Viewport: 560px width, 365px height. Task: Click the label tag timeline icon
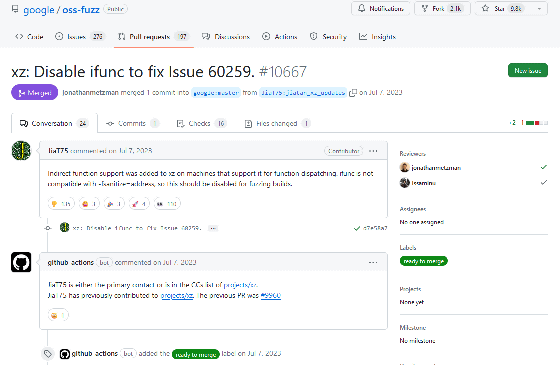tap(48, 354)
